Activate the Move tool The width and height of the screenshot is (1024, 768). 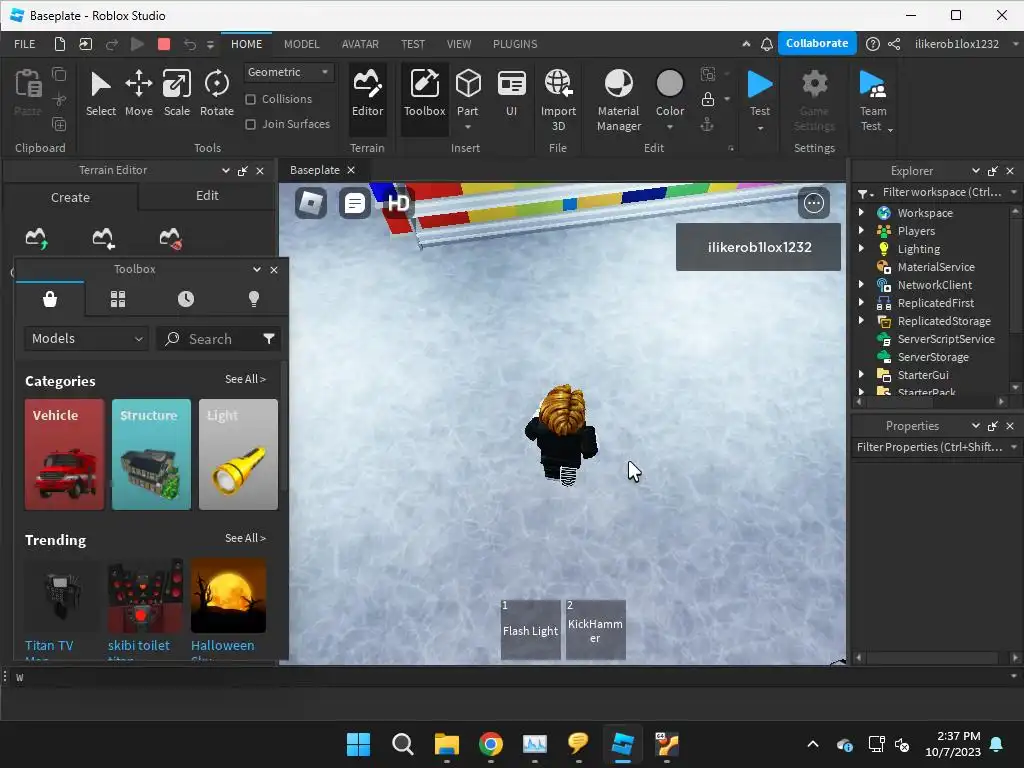pos(138,95)
